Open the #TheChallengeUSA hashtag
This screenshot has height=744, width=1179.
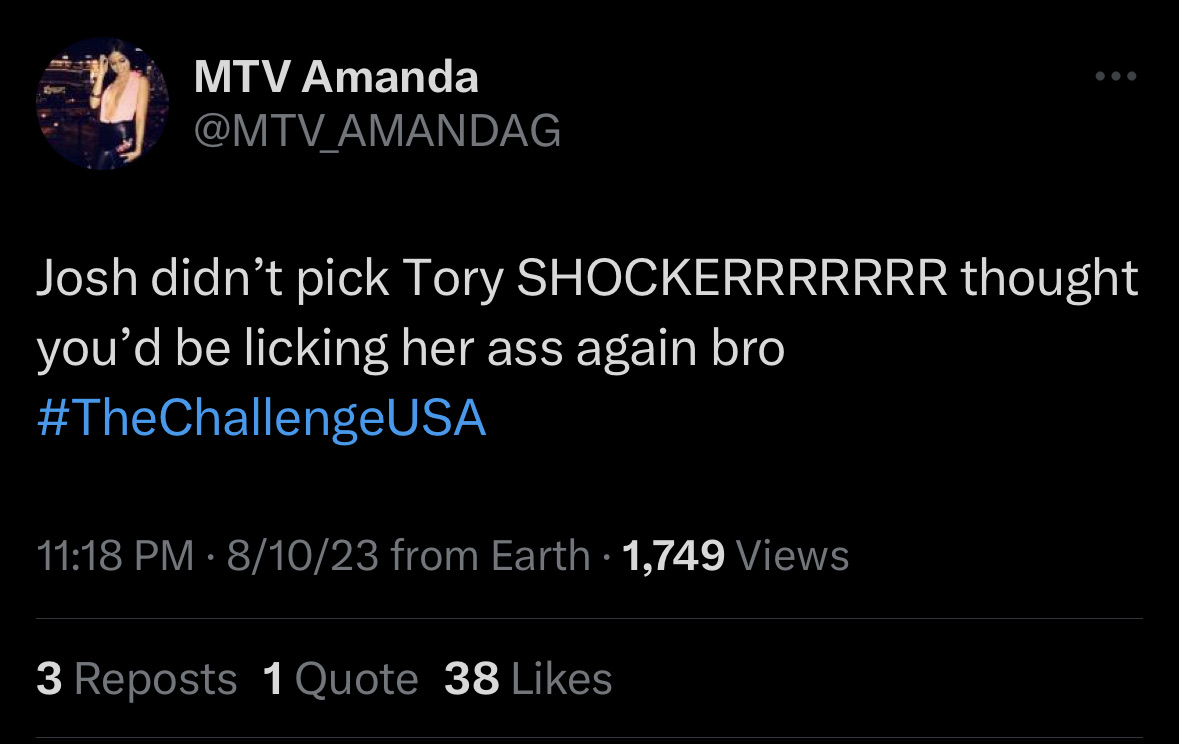pos(262,418)
